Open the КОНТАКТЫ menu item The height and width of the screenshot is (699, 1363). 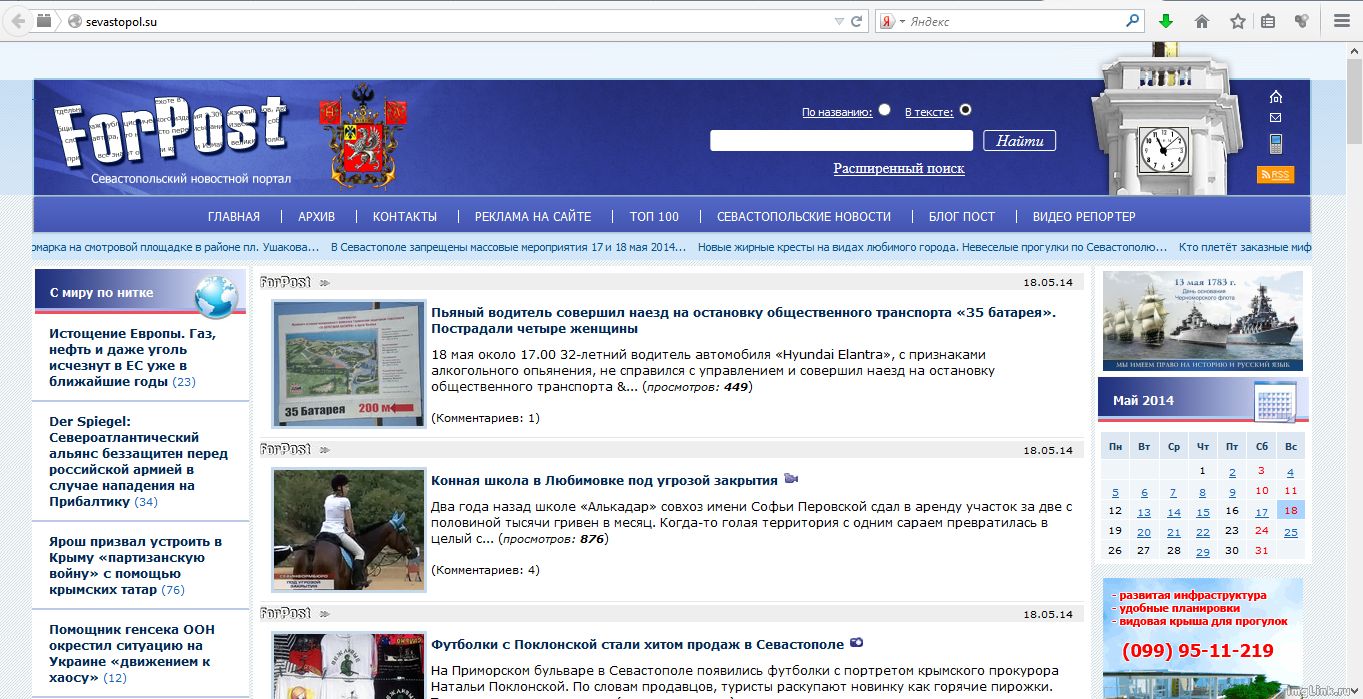(x=405, y=216)
